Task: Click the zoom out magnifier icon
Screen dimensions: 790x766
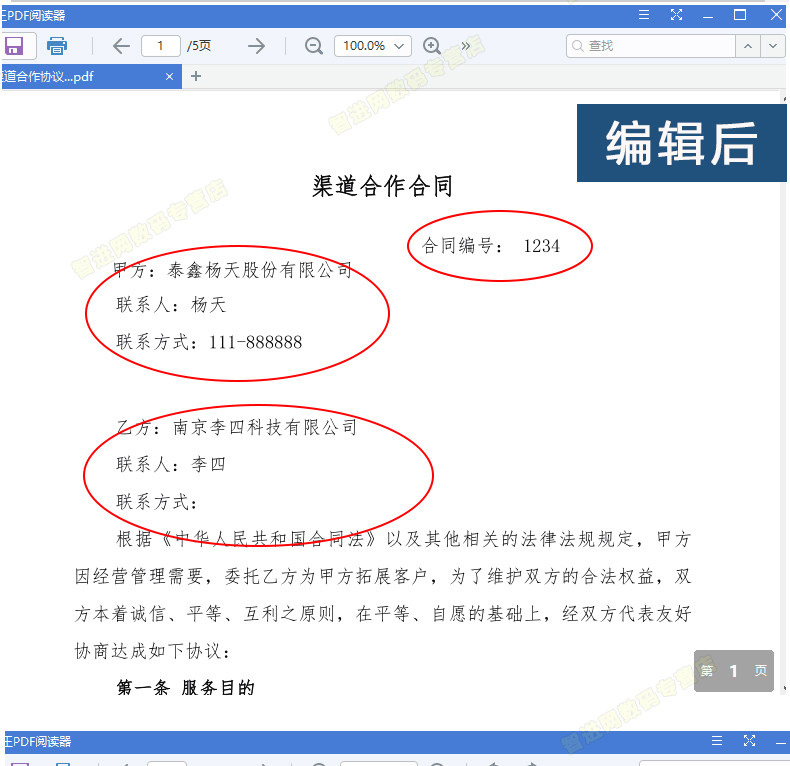Action: pos(313,46)
